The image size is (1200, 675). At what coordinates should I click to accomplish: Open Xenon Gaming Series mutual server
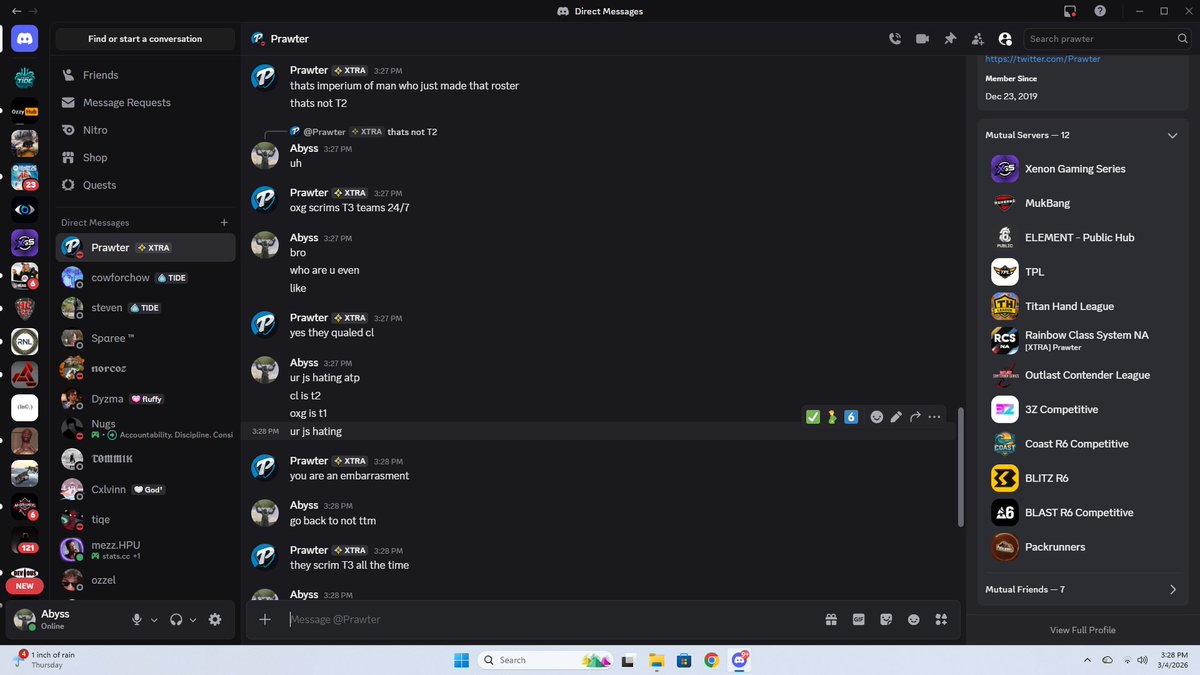point(1082,169)
